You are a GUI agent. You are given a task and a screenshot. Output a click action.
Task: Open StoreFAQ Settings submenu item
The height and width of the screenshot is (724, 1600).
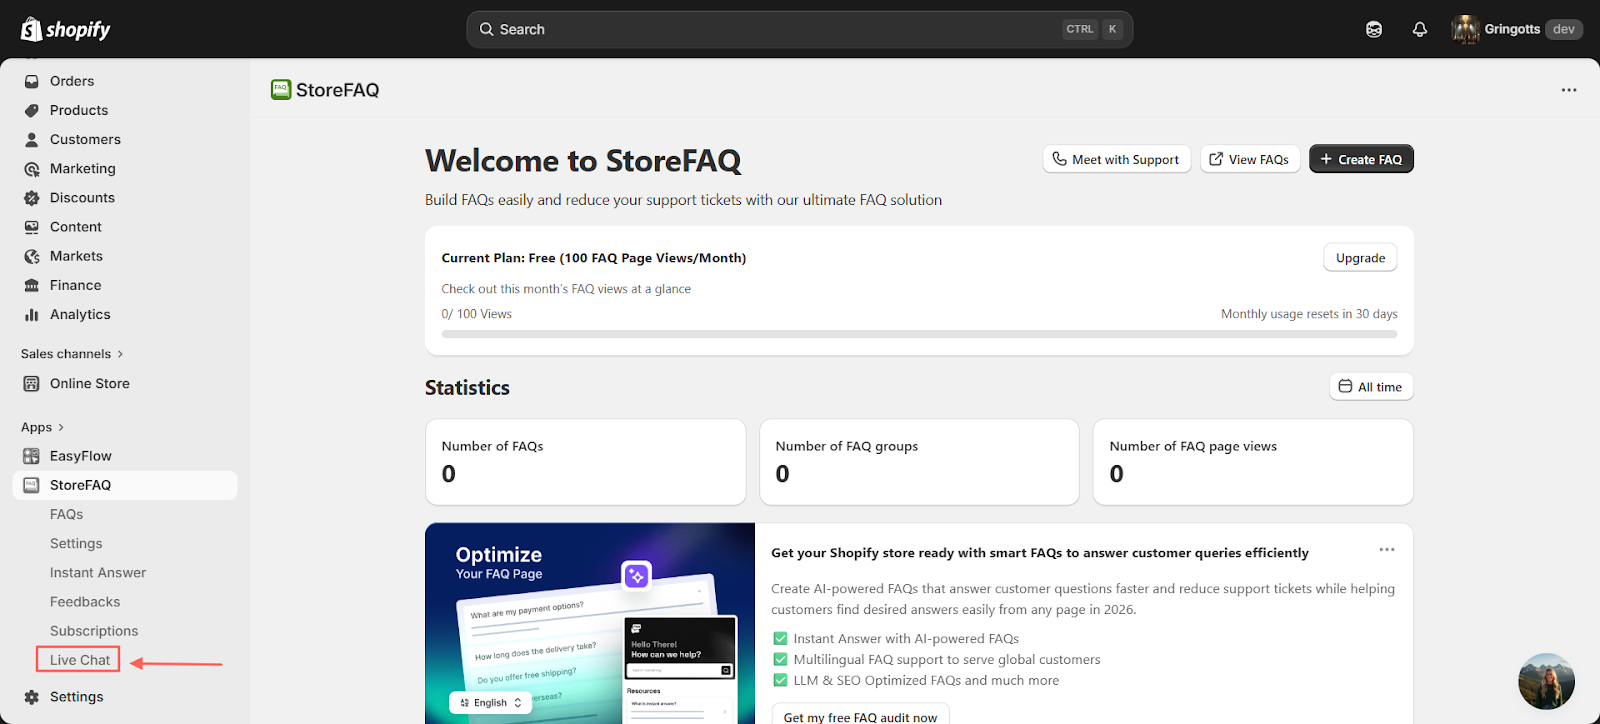tap(76, 543)
